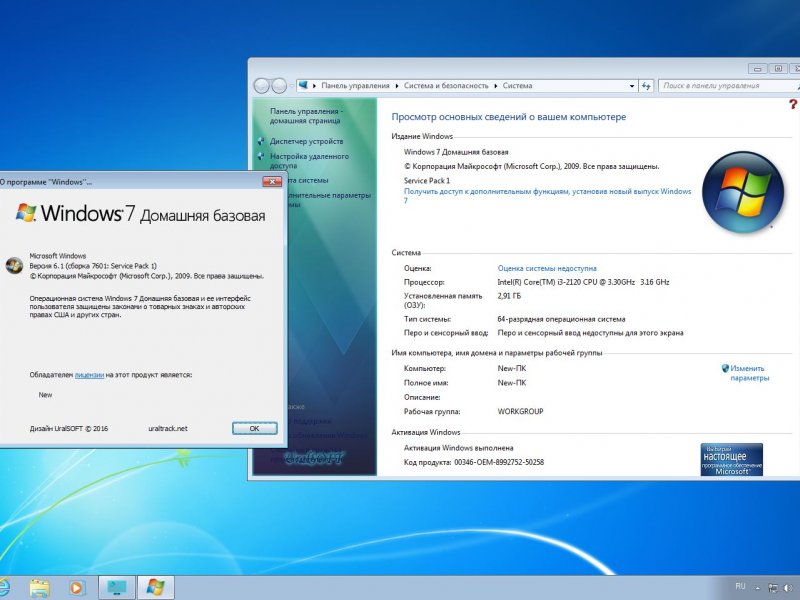Click the RU language indicator

(x=740, y=587)
